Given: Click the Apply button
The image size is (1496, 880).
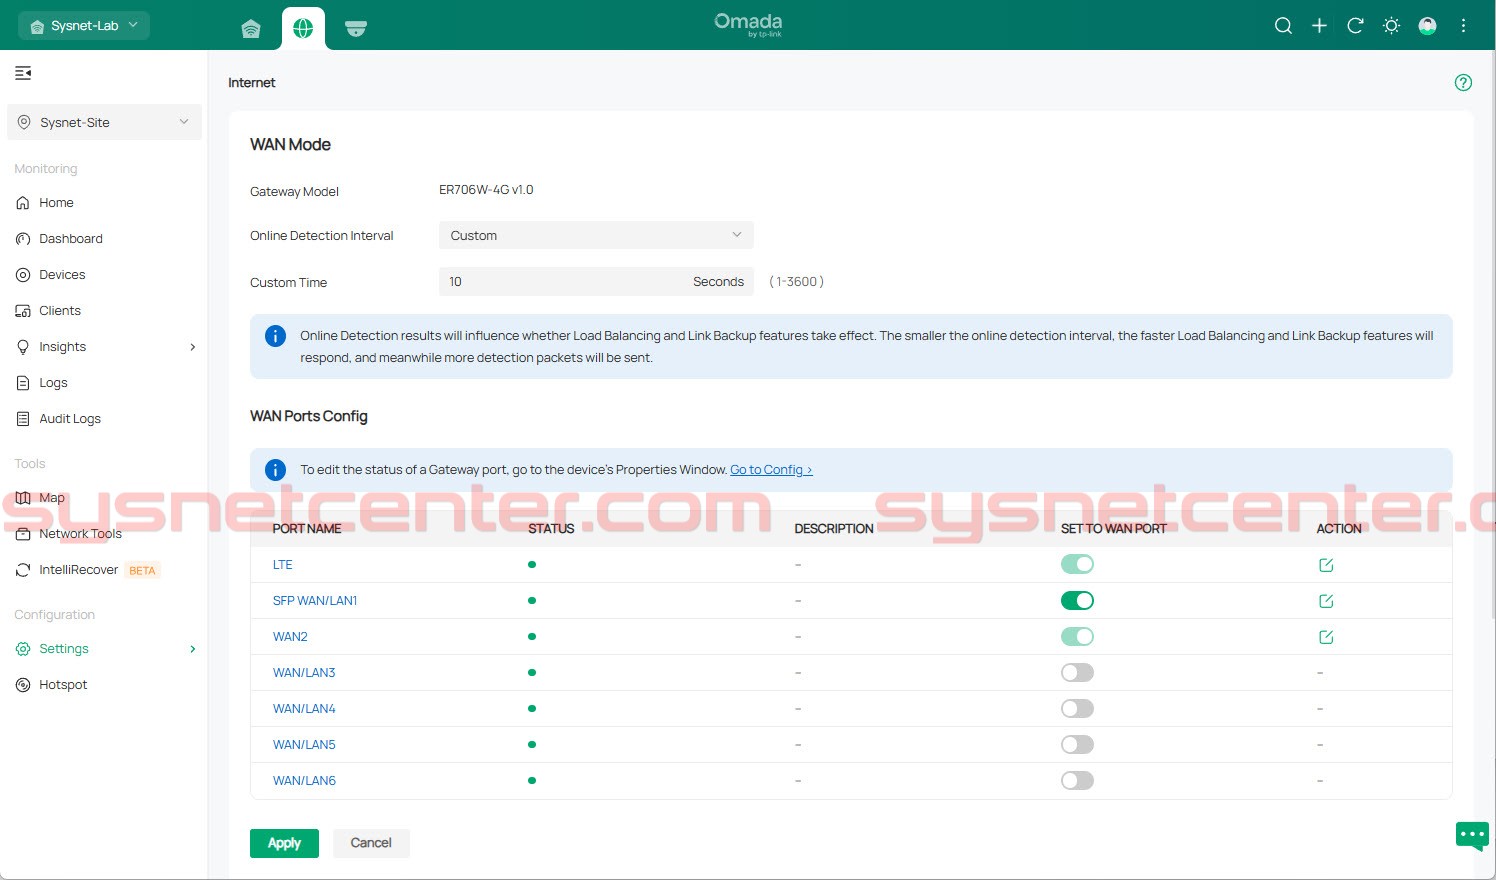Looking at the screenshot, I should [x=284, y=843].
